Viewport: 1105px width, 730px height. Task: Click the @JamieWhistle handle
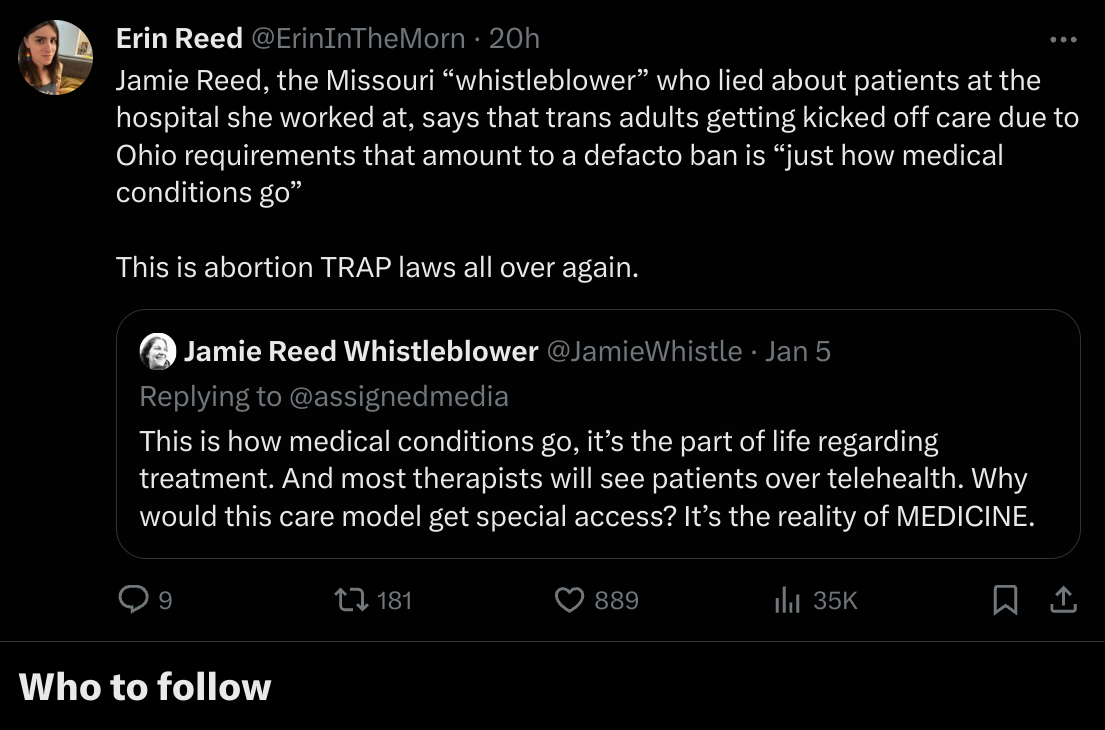[644, 351]
